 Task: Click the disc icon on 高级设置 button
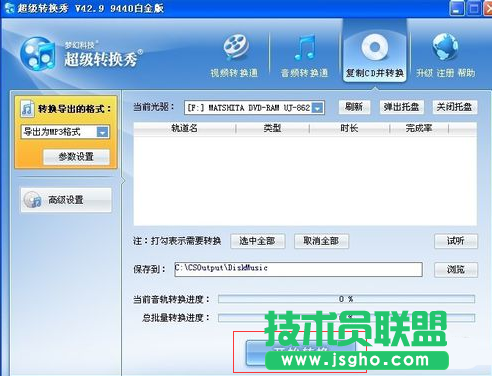33,200
